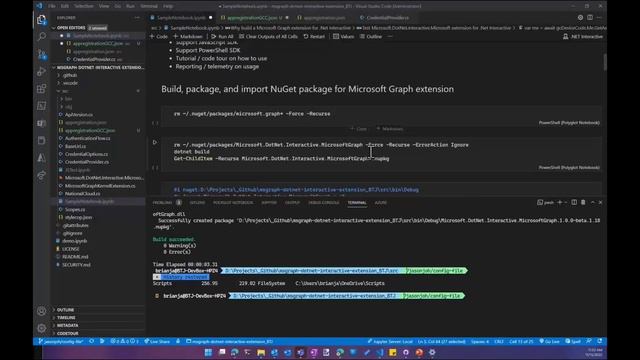This screenshot has height=360, width=640.
Task: Open demo.ipynb in the explorer
Action: pos(74,241)
